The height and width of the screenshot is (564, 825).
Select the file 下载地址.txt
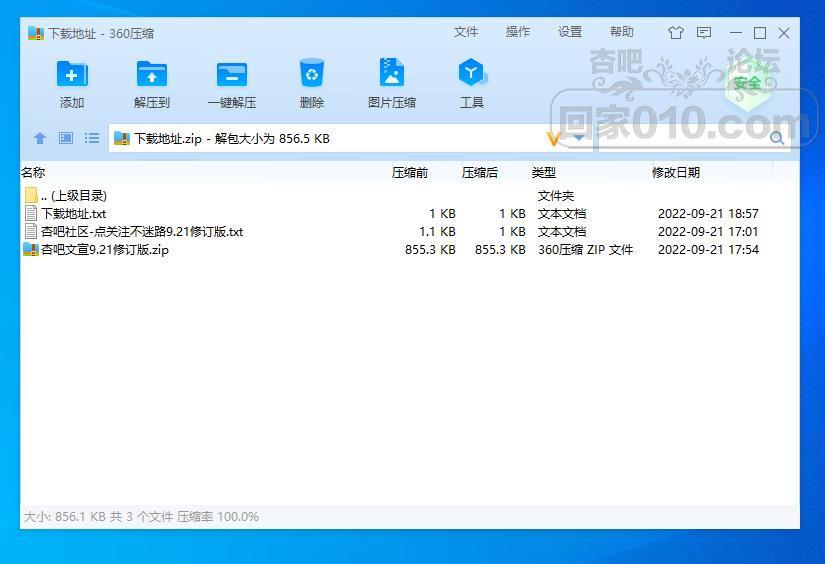coord(74,214)
